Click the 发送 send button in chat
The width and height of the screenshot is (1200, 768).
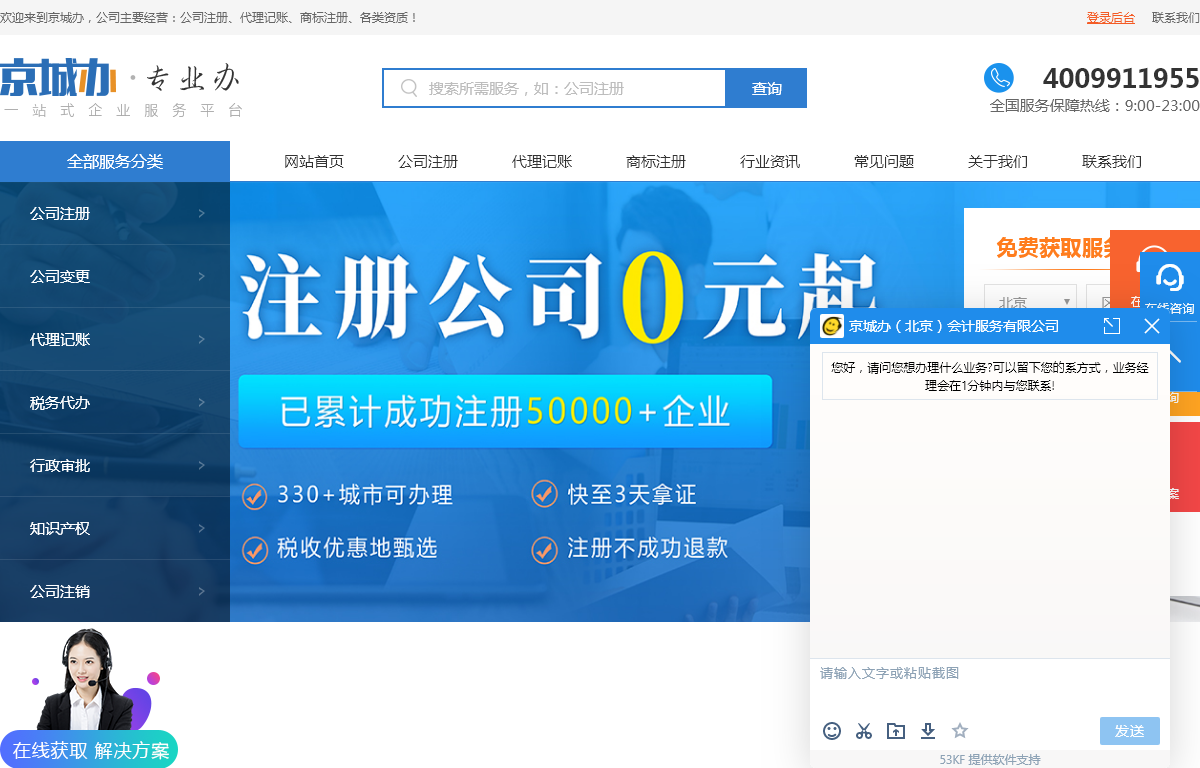(1129, 731)
